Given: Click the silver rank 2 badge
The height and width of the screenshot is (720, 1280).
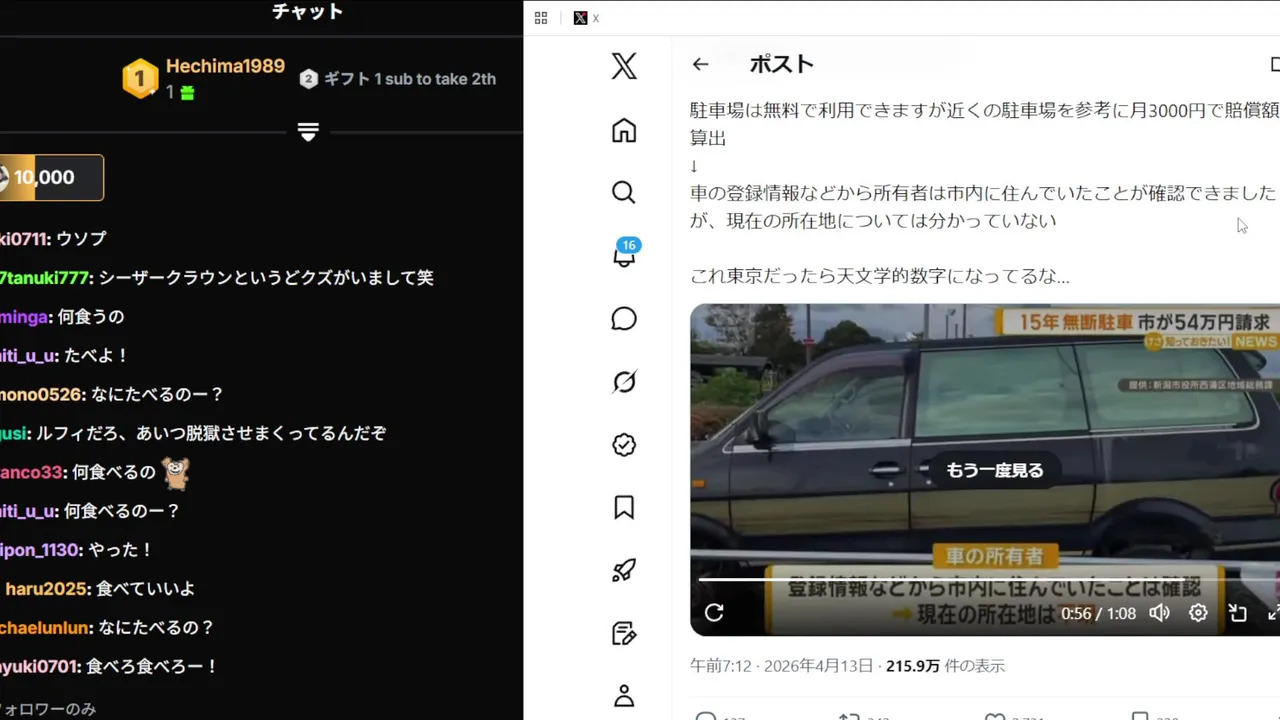Looking at the screenshot, I should [309, 79].
